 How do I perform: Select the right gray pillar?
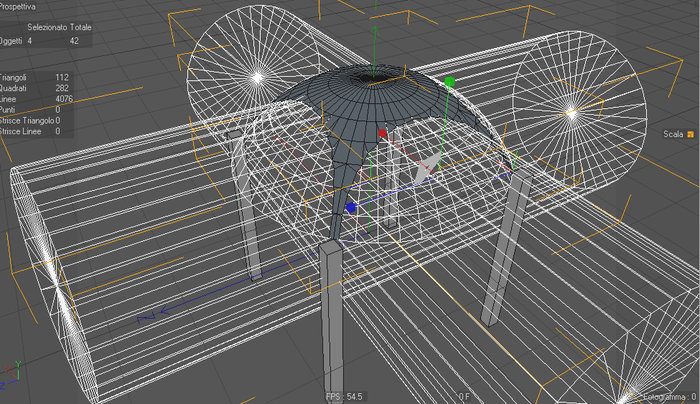(x=507, y=248)
